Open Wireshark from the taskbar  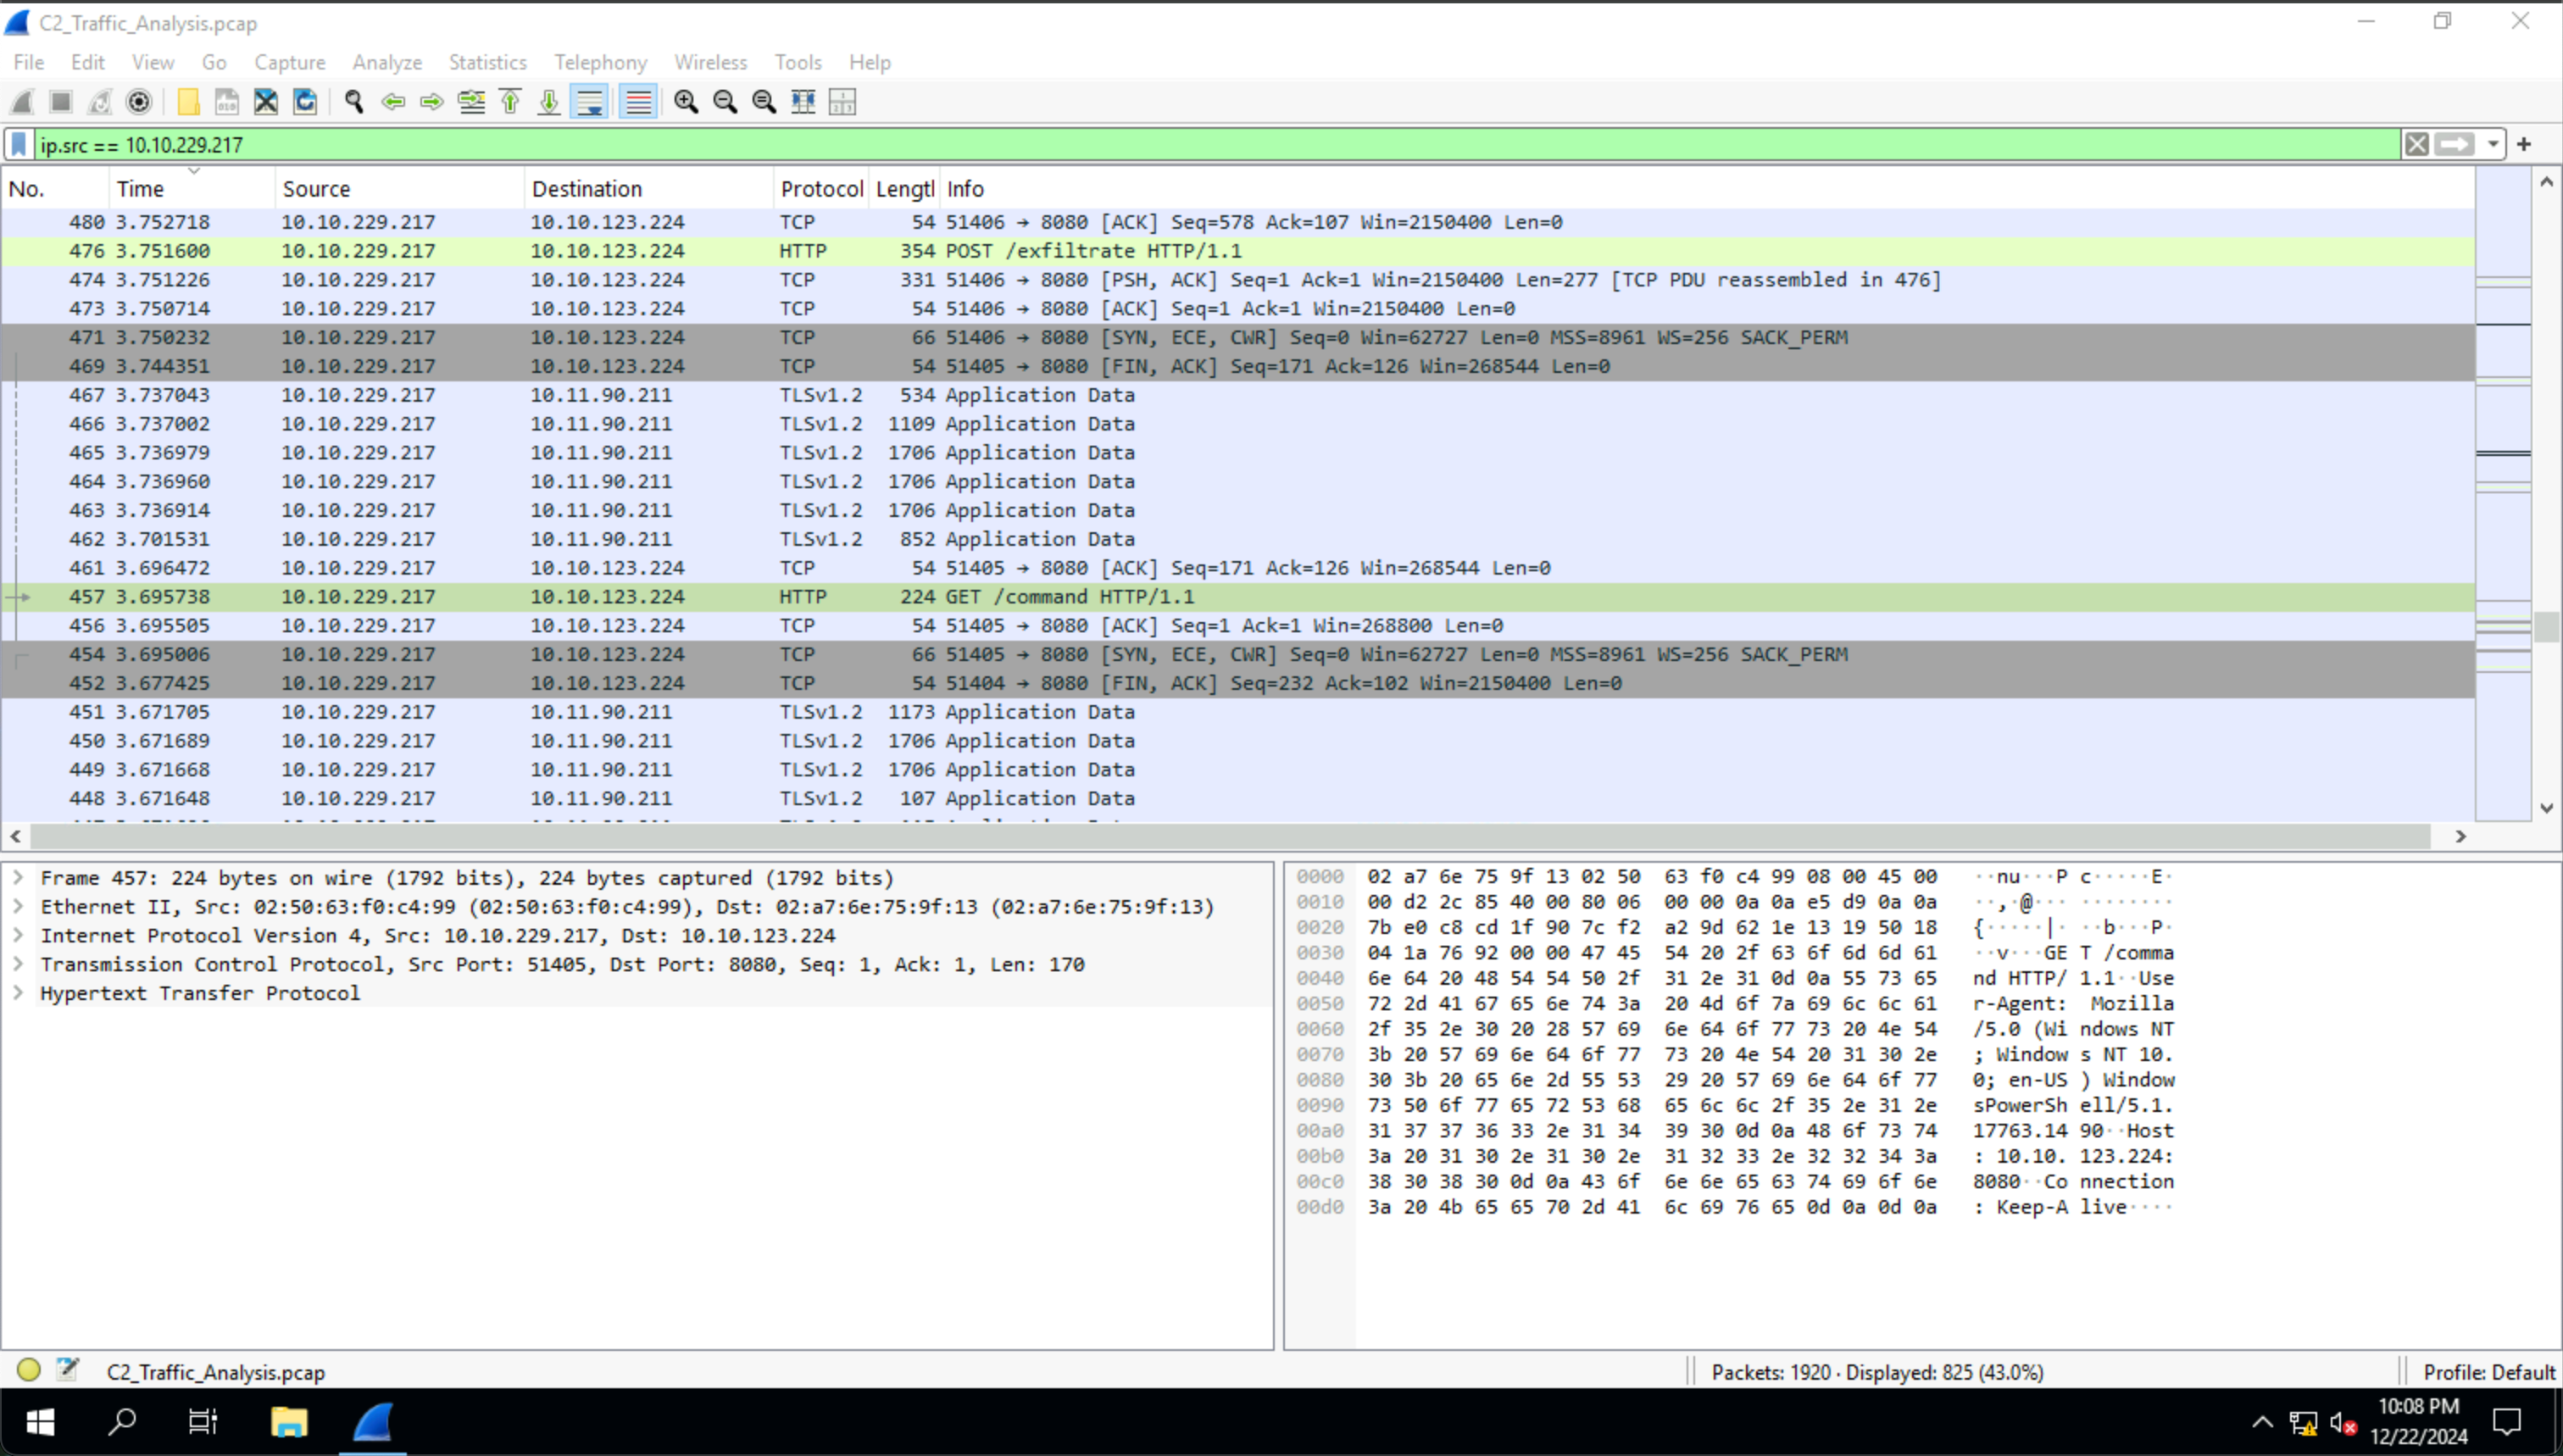371,1421
